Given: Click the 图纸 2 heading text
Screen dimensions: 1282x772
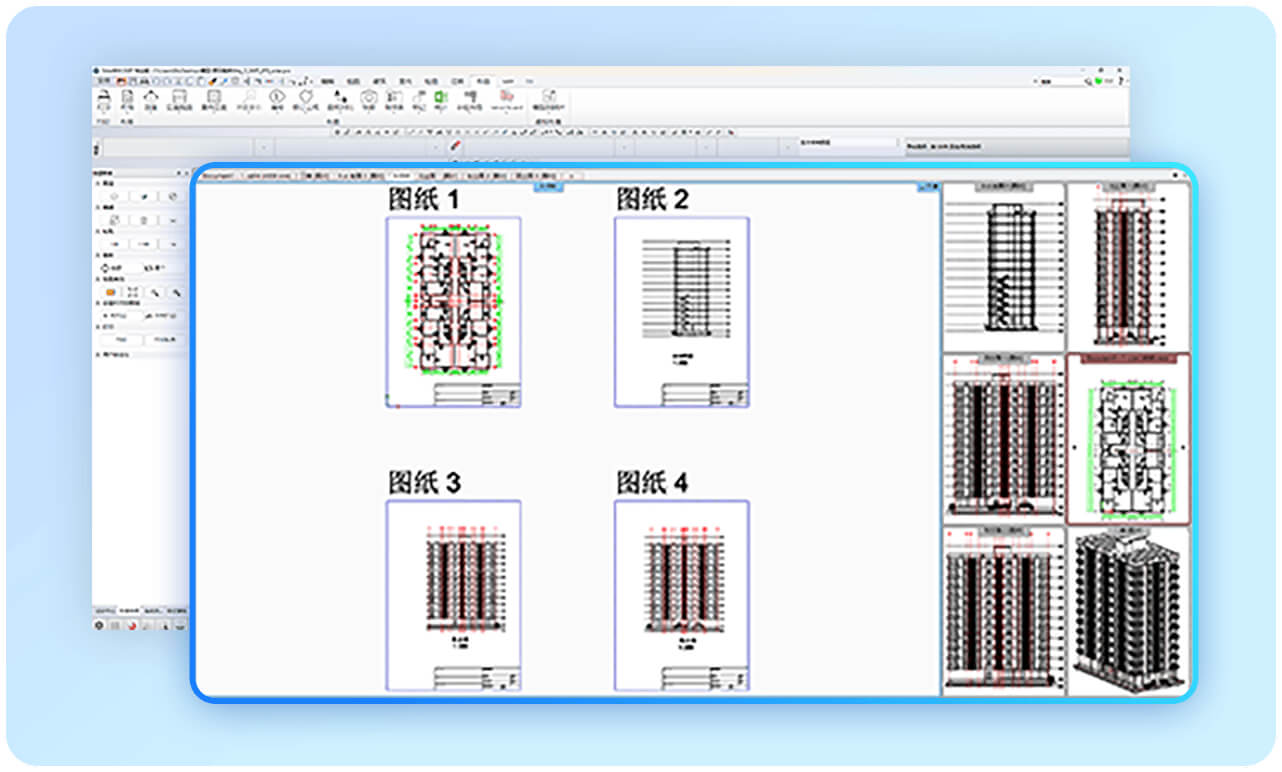Looking at the screenshot, I should 652,199.
